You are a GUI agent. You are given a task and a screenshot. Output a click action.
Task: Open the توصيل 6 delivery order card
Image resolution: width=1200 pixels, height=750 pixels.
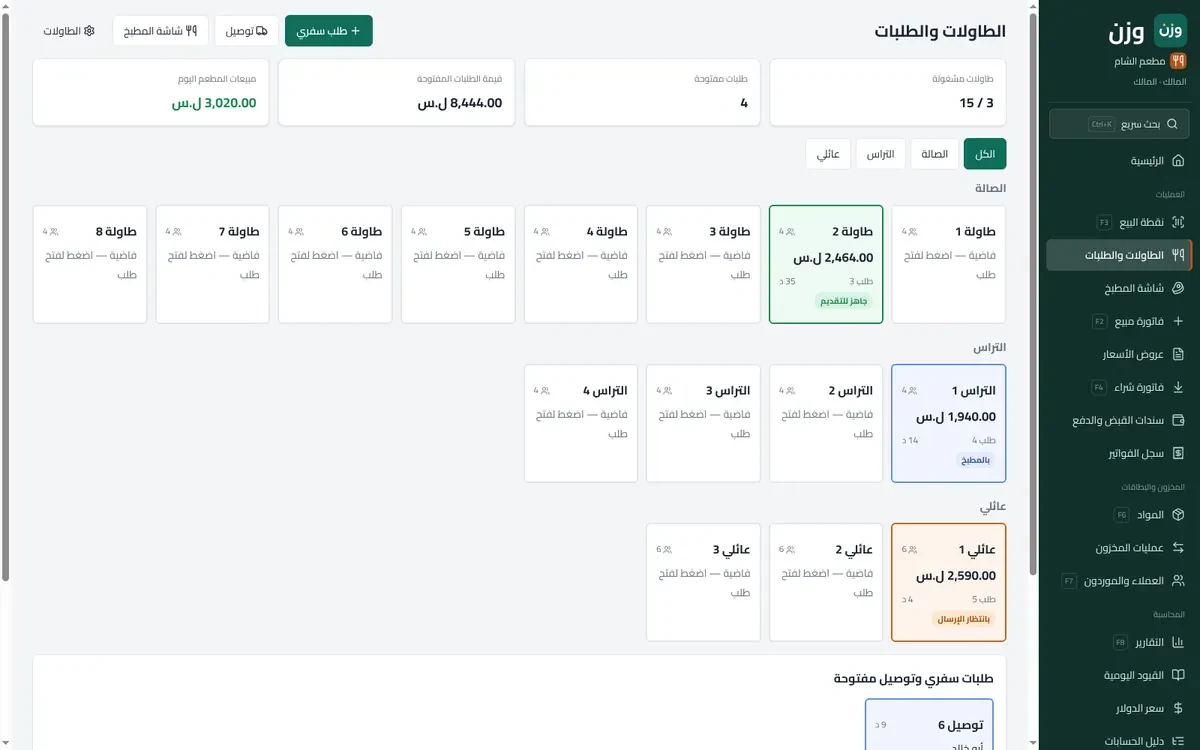click(929, 725)
